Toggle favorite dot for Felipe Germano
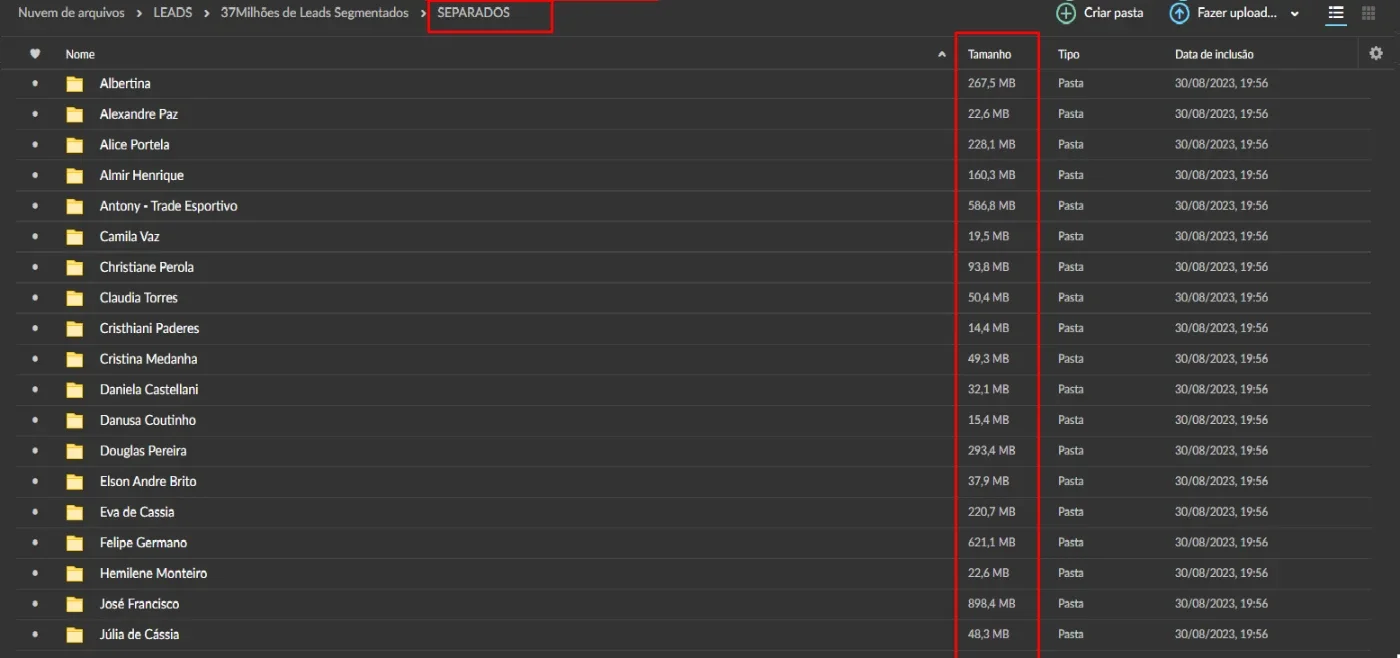 pos(35,543)
